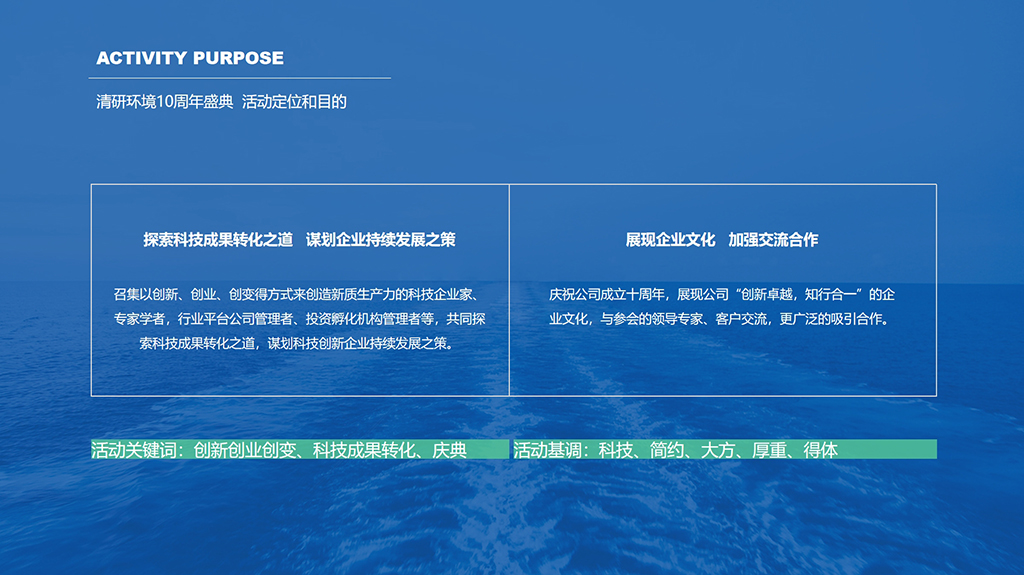Click the line starting 业文化，与参会的
The height and width of the screenshot is (575, 1024).
[718, 320]
